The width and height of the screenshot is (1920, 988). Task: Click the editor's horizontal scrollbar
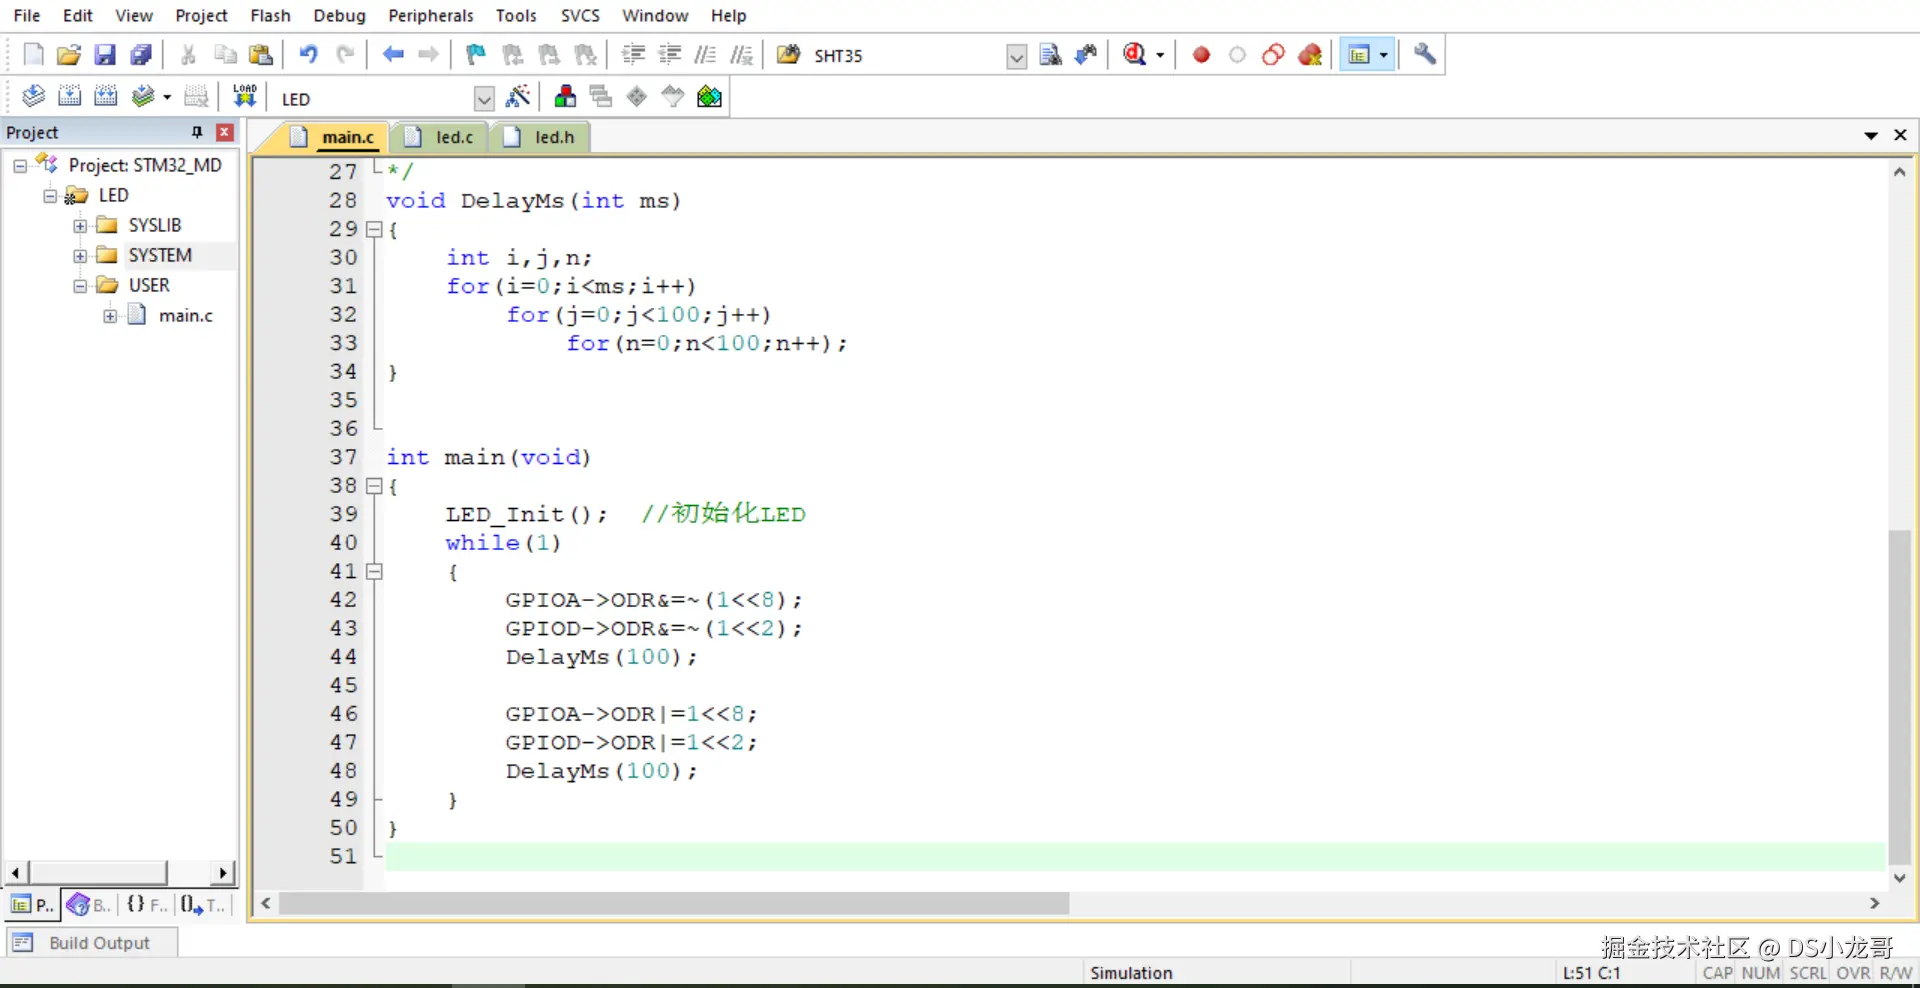click(670, 903)
